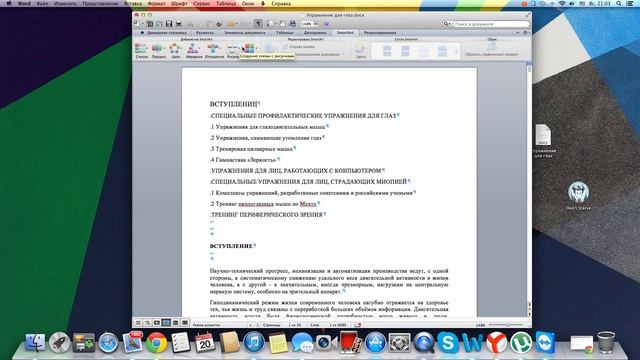Screen dimensions: 640x360
Task: Open Messages from the Dock
Action: (302, 342)
